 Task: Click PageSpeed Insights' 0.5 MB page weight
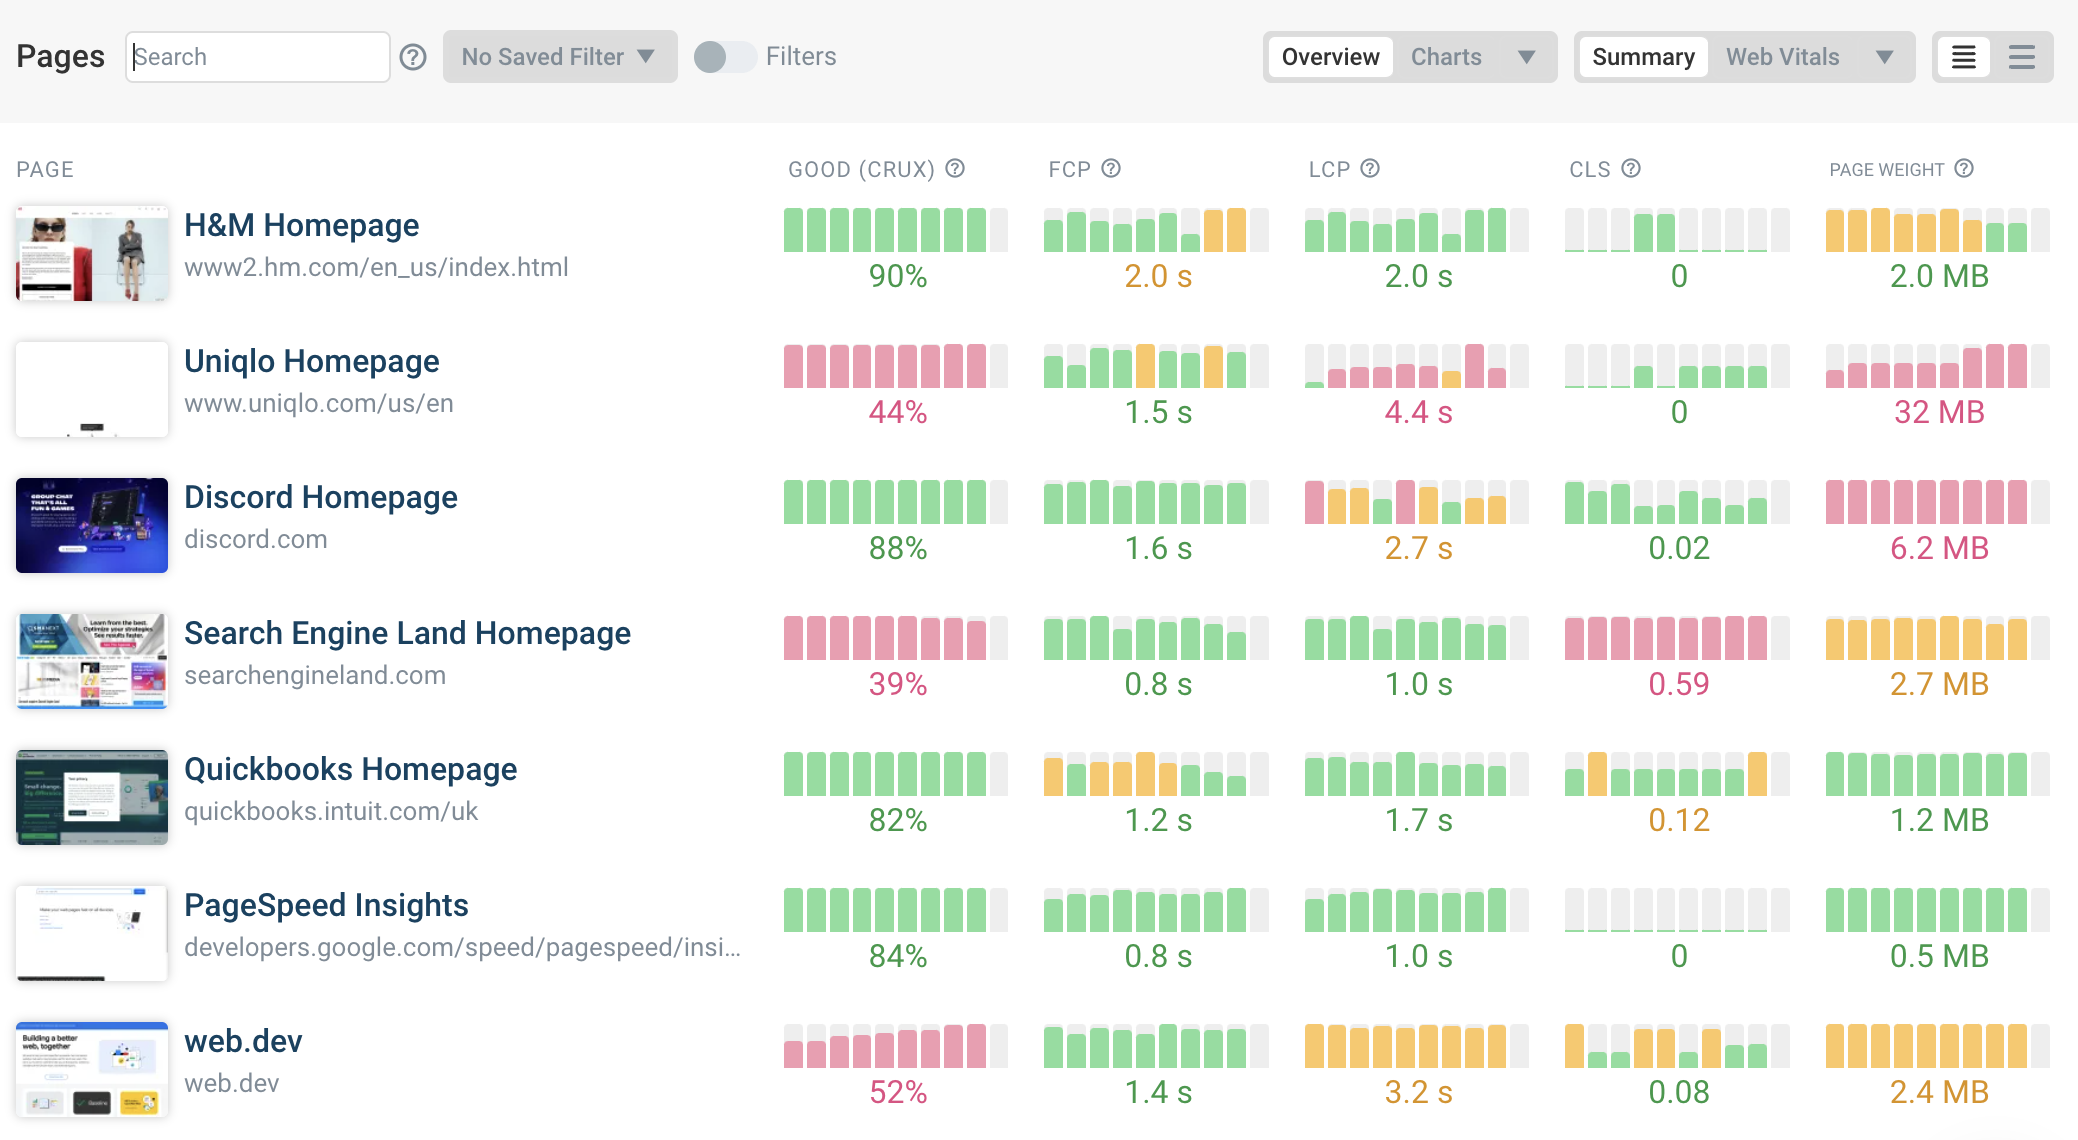(x=1939, y=956)
